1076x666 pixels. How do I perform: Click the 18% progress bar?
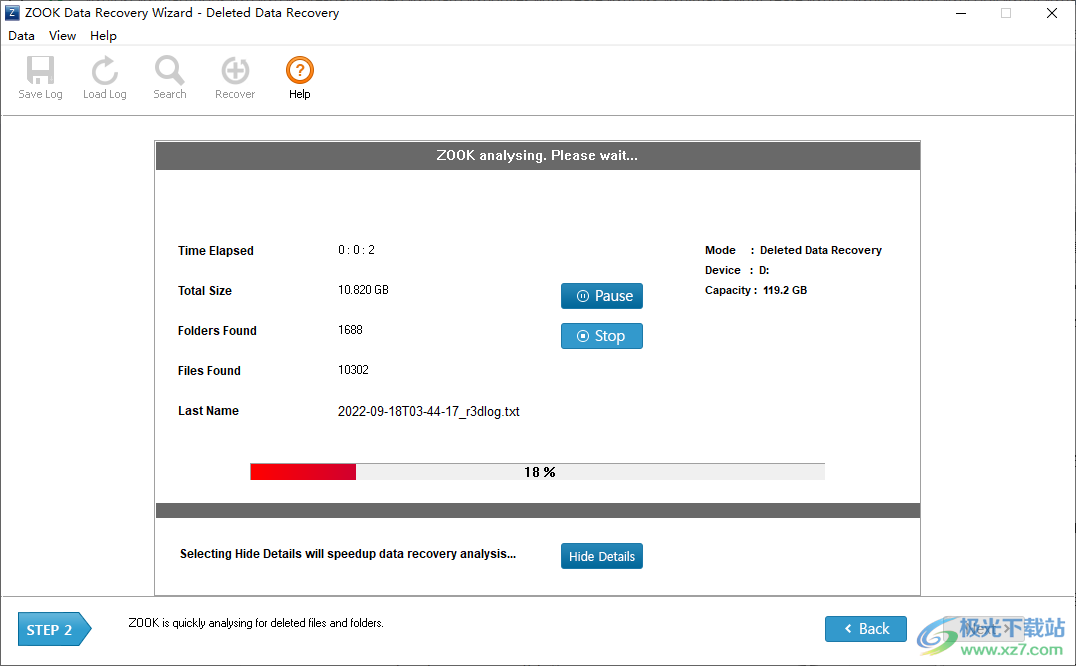click(x=538, y=471)
